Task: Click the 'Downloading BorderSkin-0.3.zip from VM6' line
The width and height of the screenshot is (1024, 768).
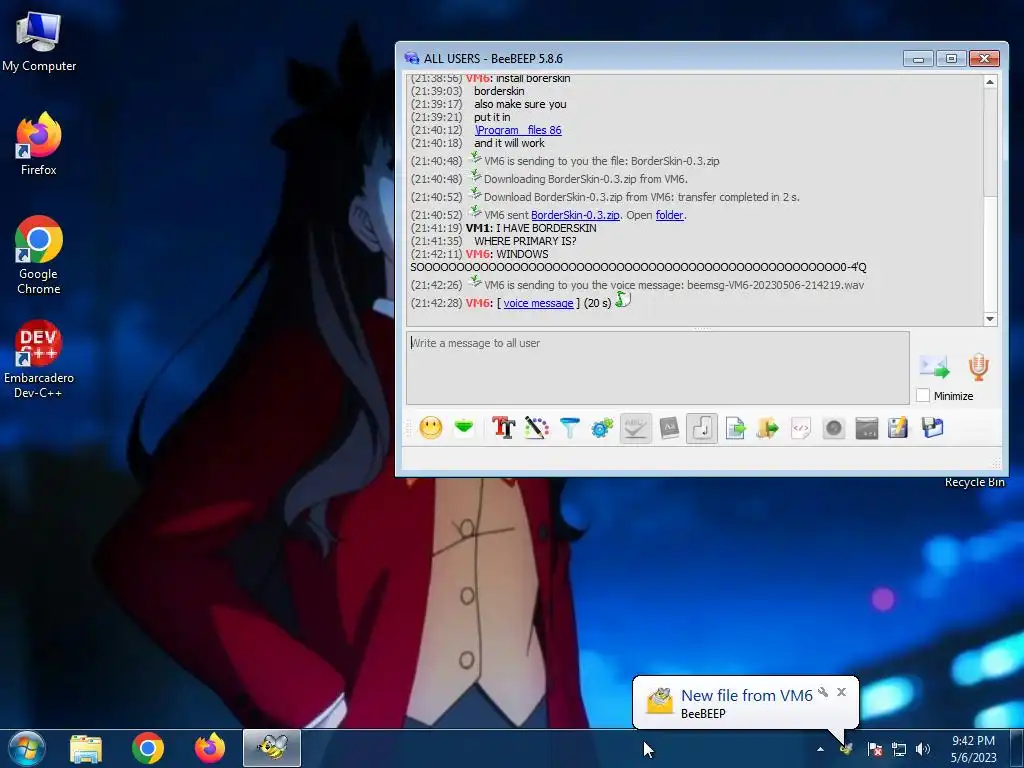Action: click(586, 179)
